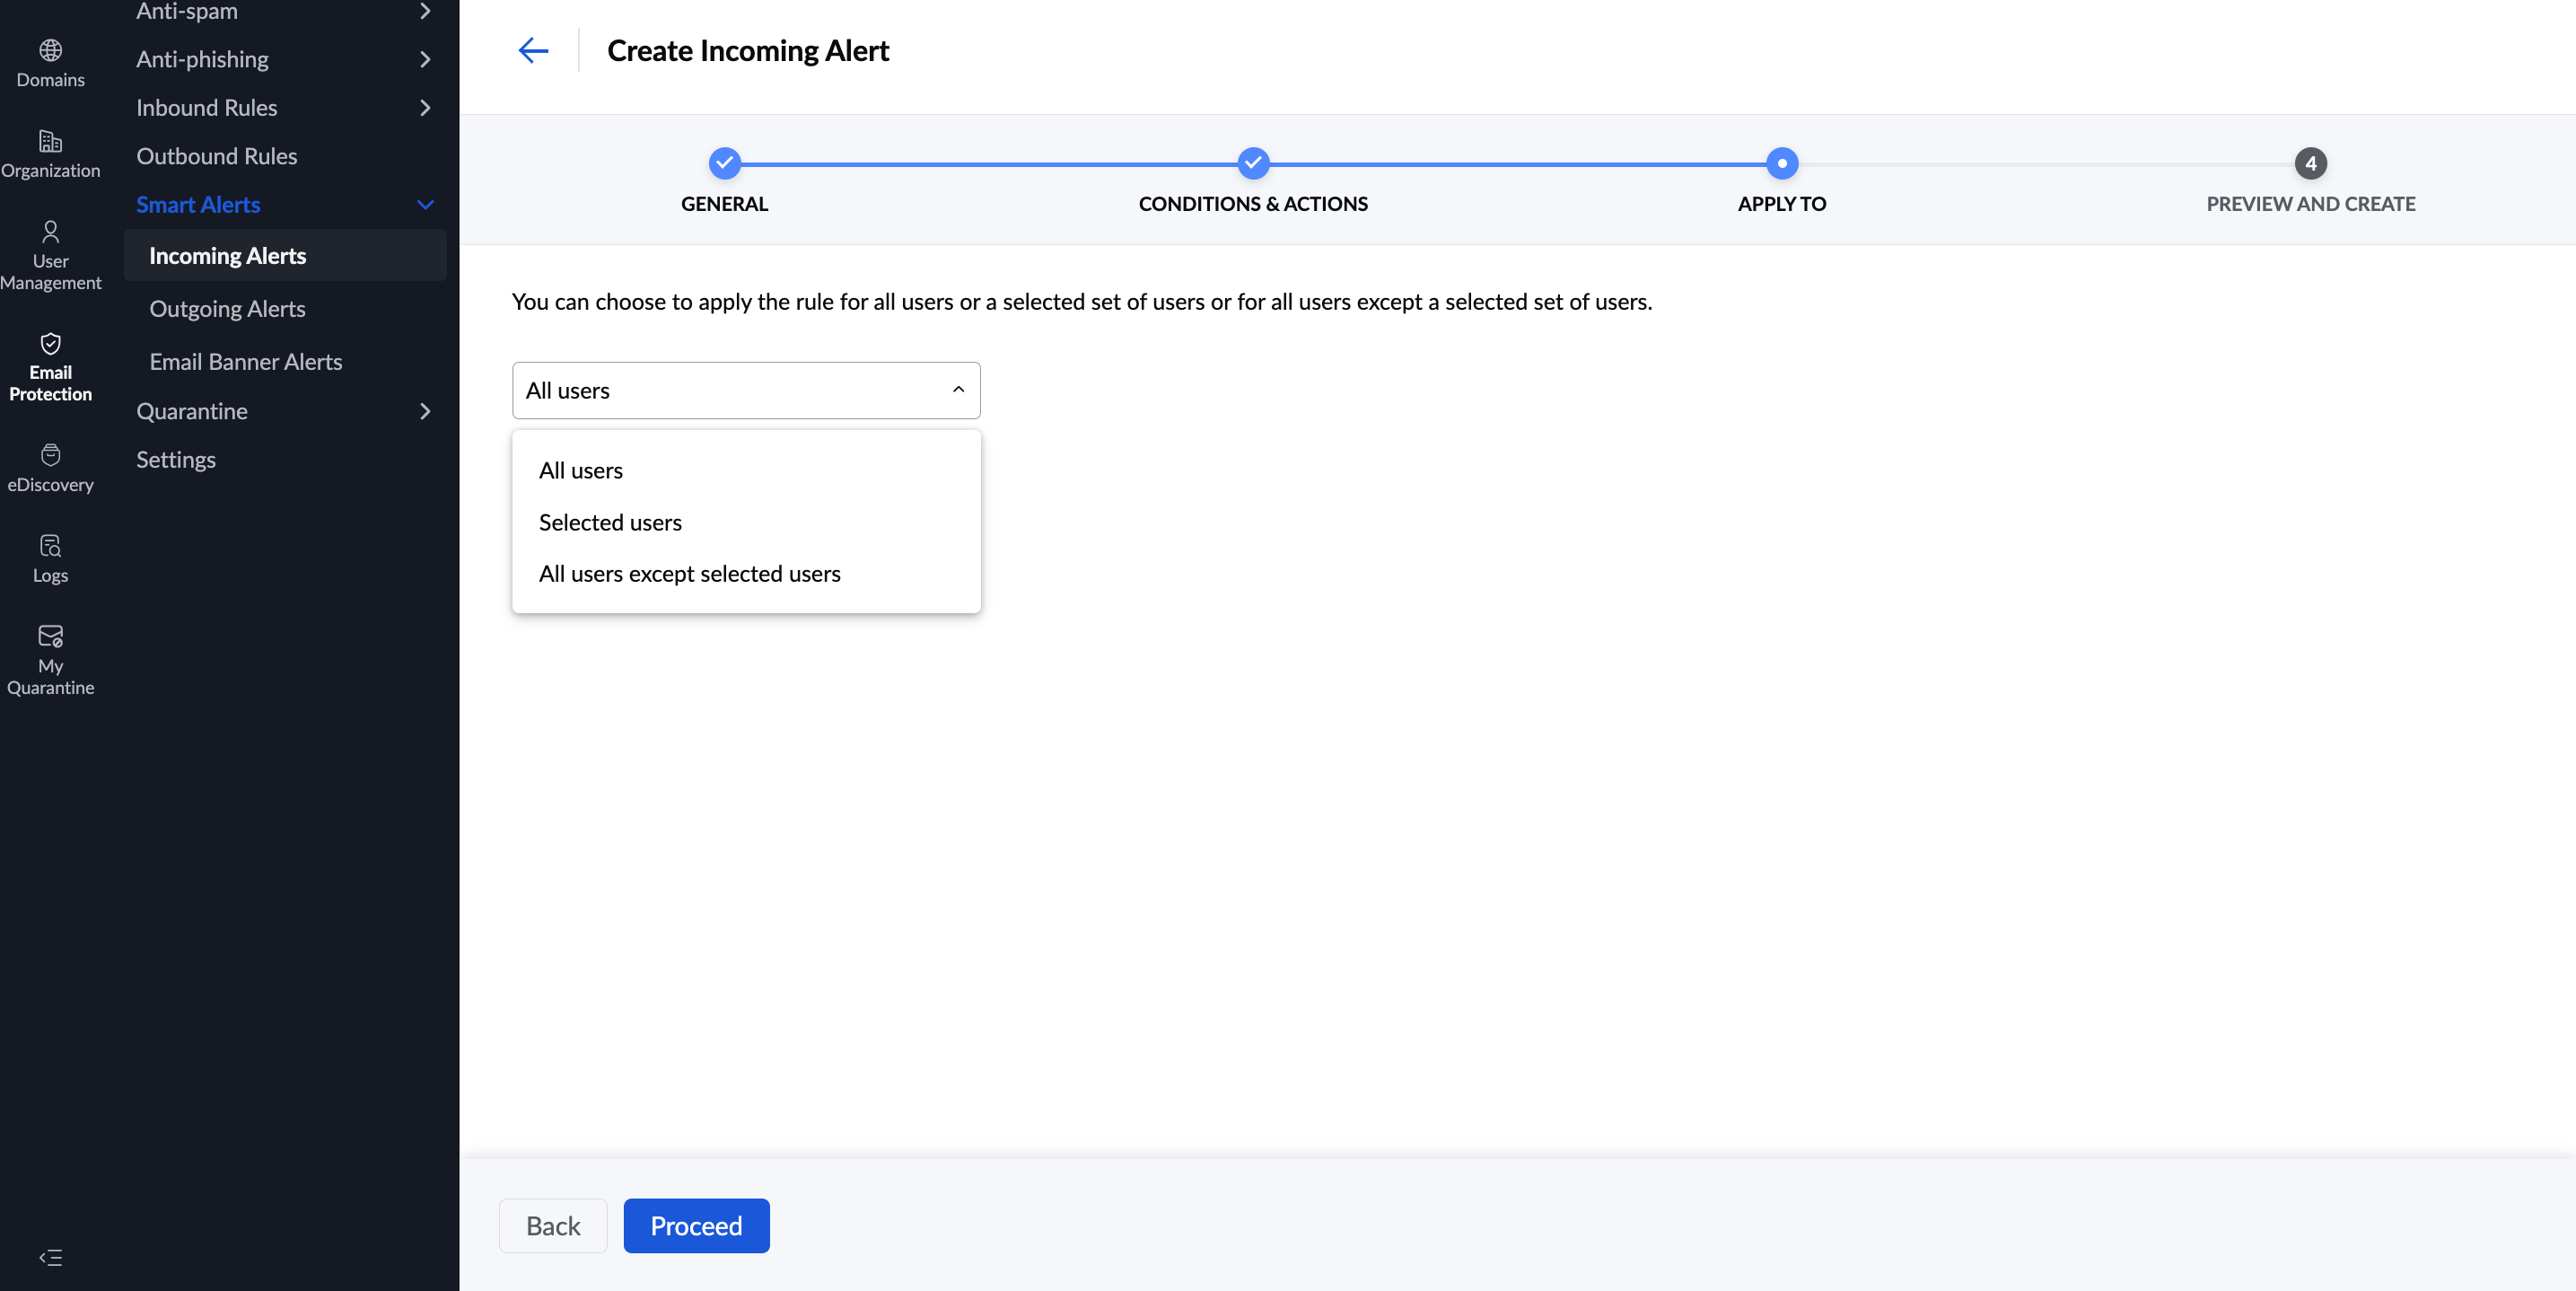Collapse the Smart Alerts section
The height and width of the screenshot is (1291, 2576).
(425, 205)
